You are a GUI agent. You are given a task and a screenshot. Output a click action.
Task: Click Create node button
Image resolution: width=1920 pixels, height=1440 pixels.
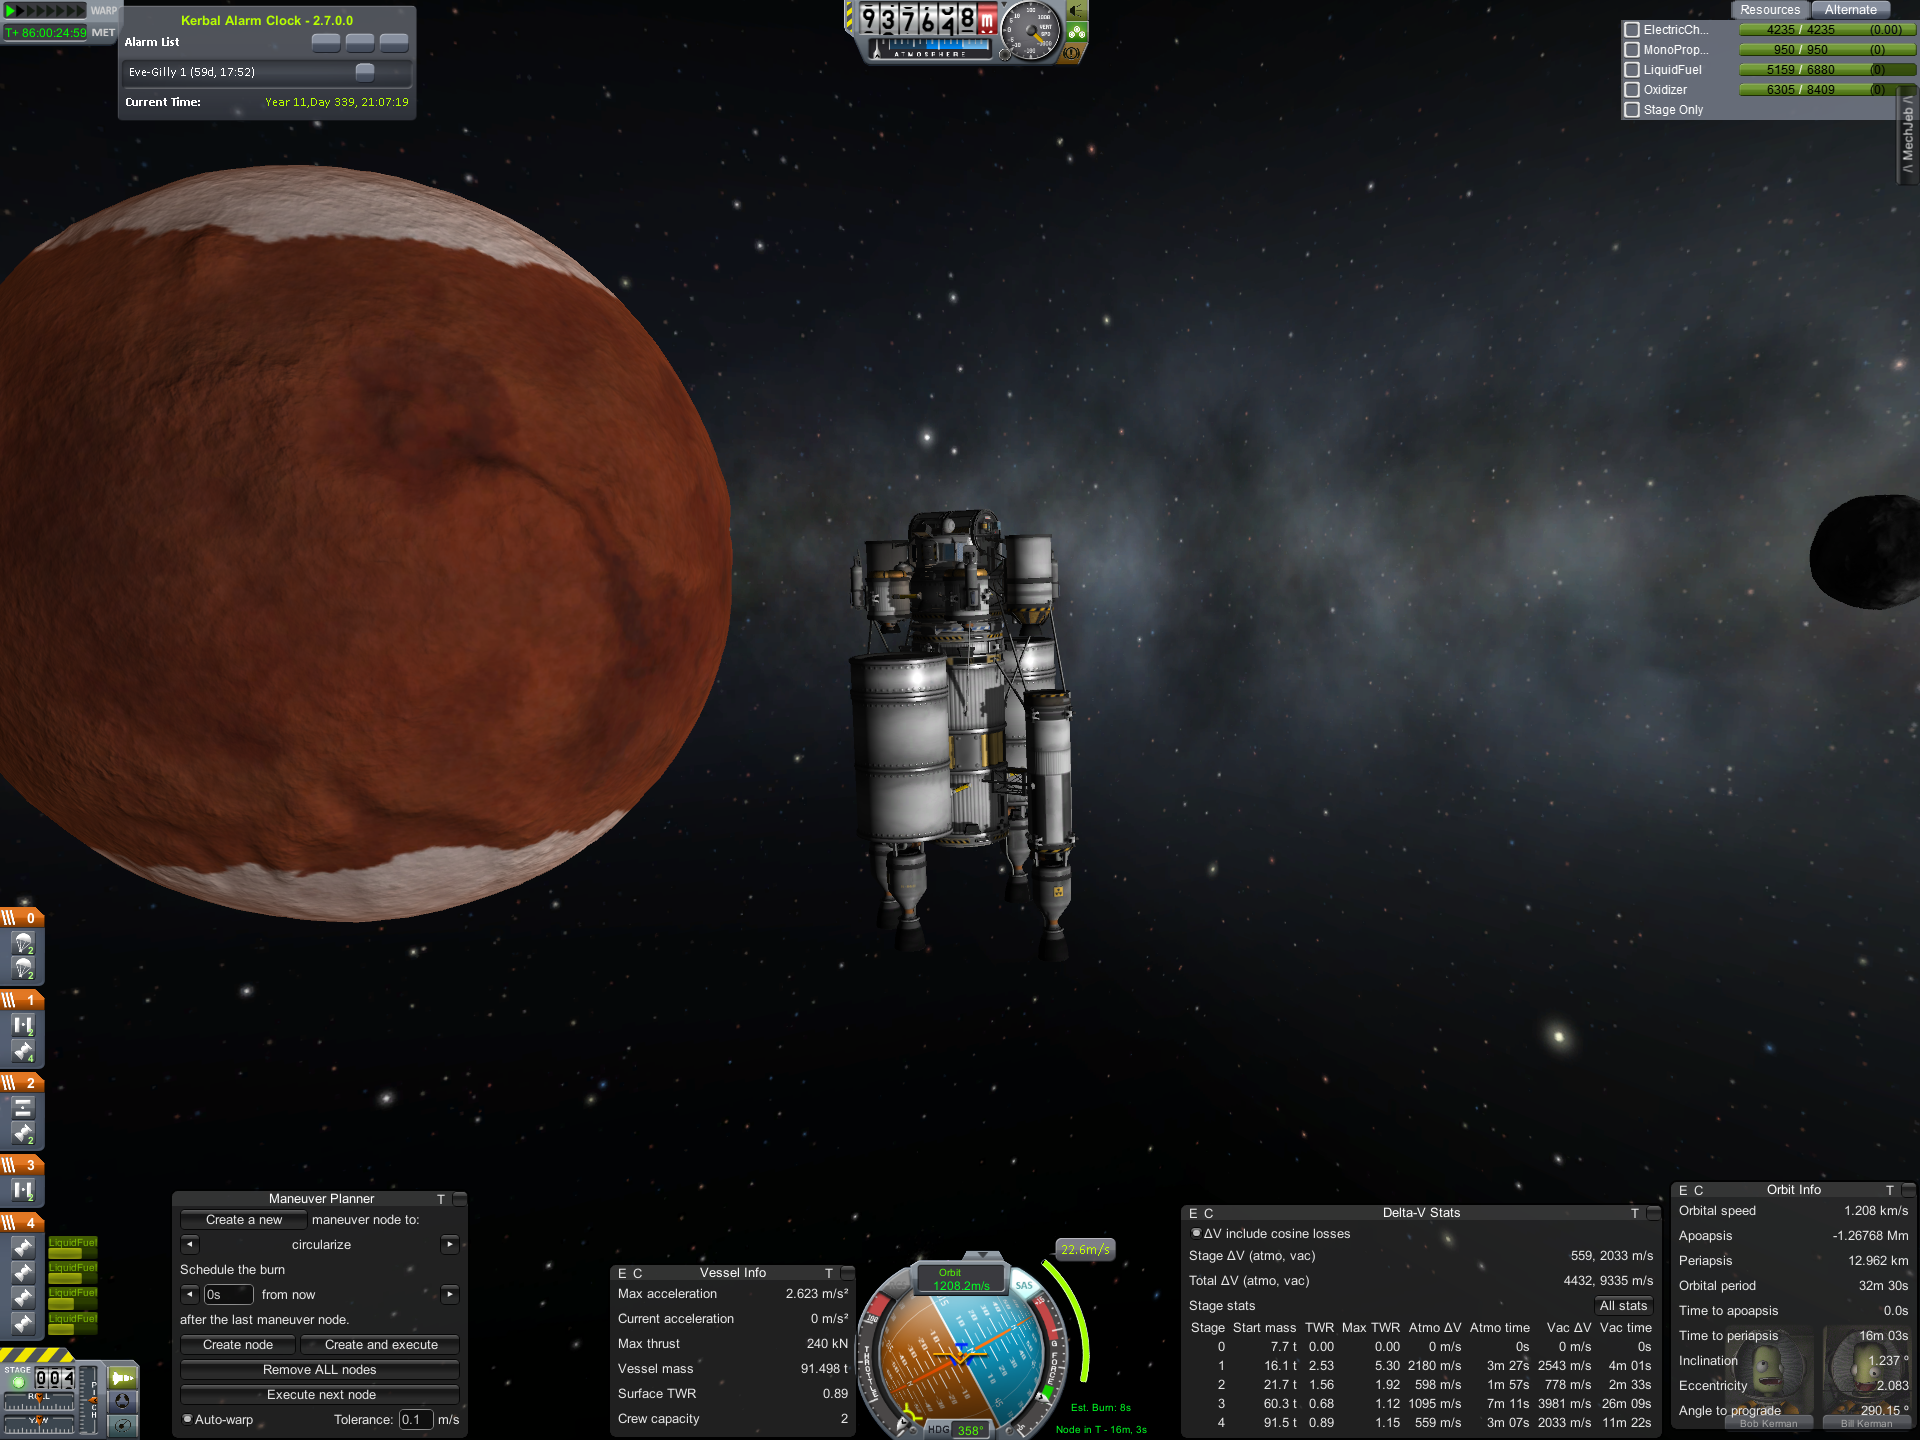(238, 1345)
